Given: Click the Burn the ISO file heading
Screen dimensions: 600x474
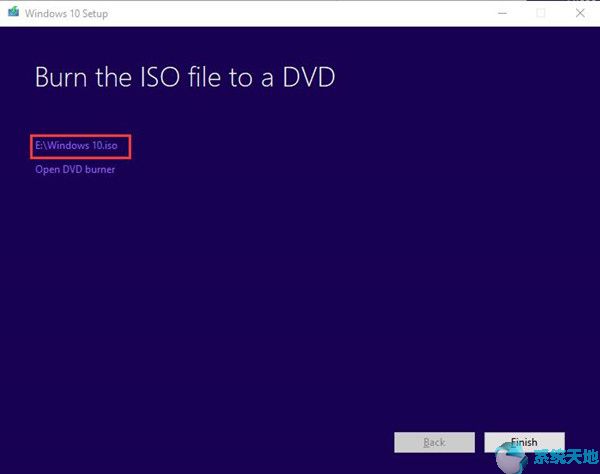Looking at the screenshot, I should pyautogui.click(x=185, y=77).
